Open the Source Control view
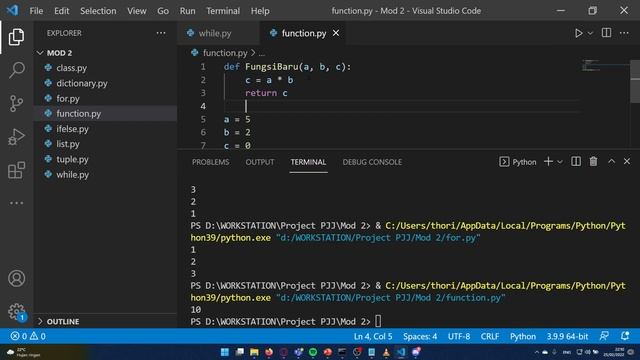Image resolution: width=640 pixels, height=360 pixels. tap(16, 103)
